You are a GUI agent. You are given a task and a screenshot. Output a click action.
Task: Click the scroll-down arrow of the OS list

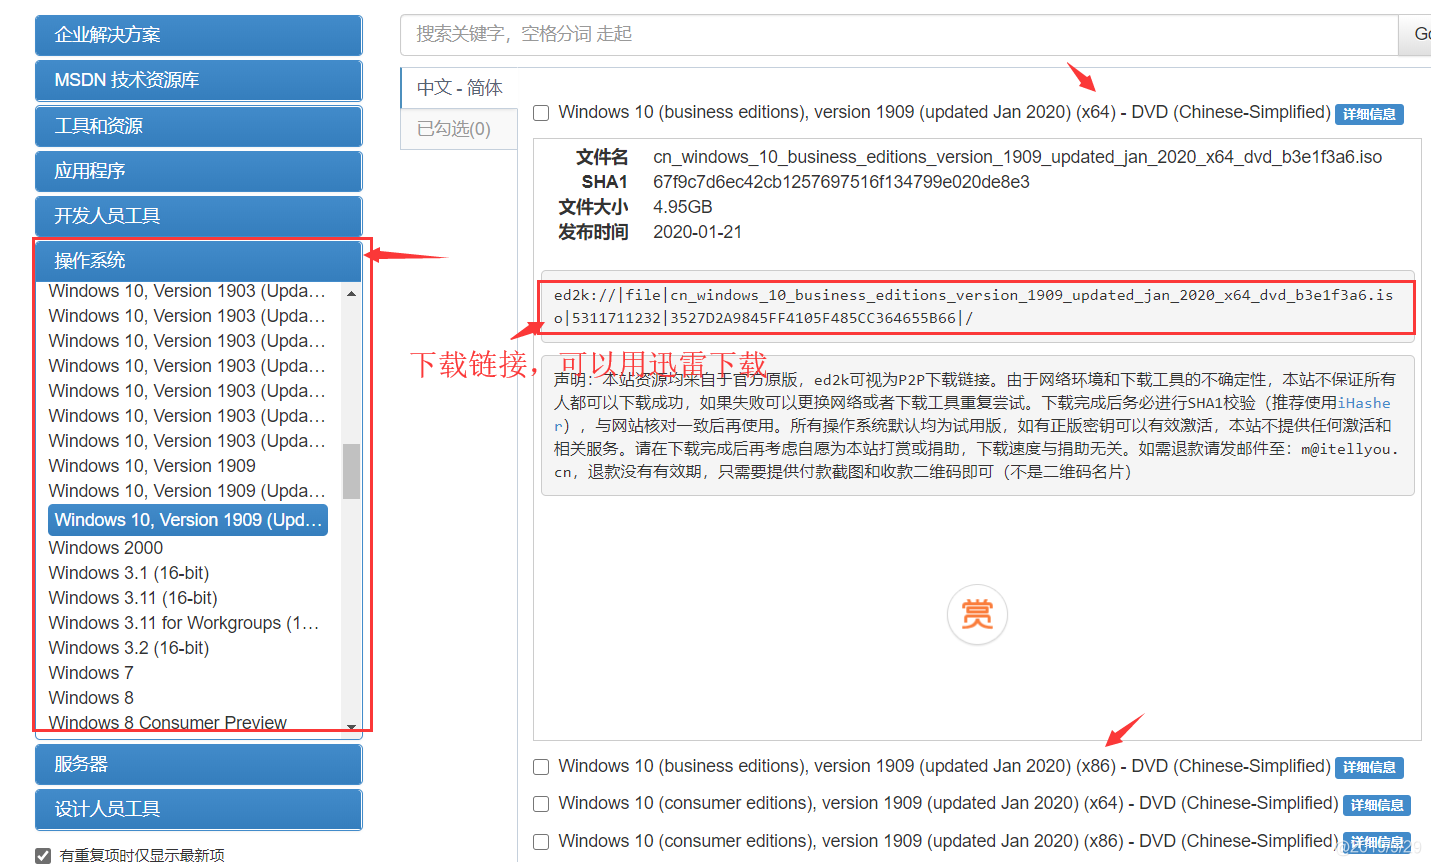(351, 726)
